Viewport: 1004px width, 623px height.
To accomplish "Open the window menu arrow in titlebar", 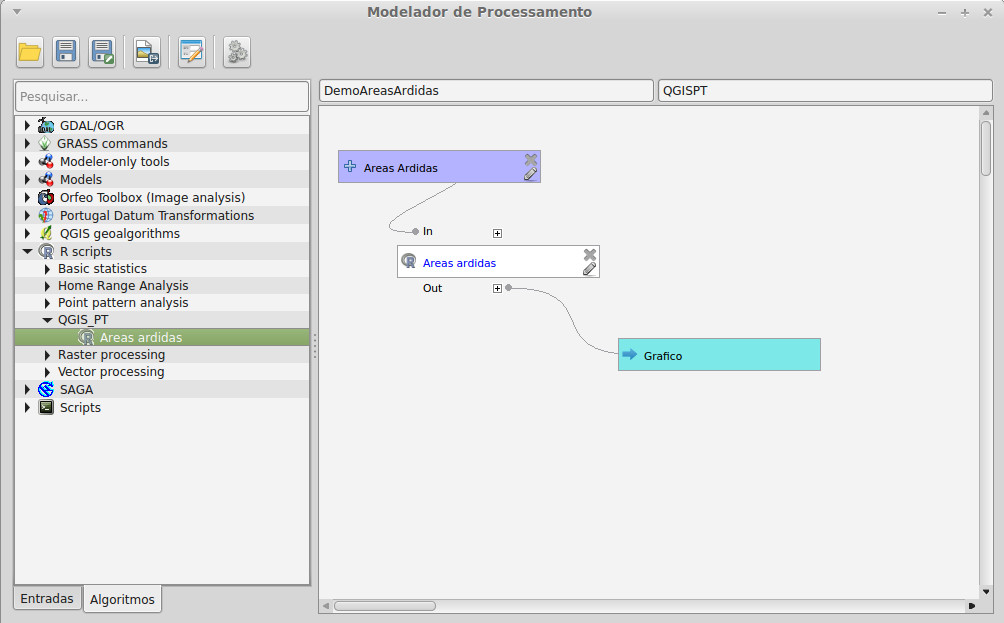I will pyautogui.click(x=17, y=12).
